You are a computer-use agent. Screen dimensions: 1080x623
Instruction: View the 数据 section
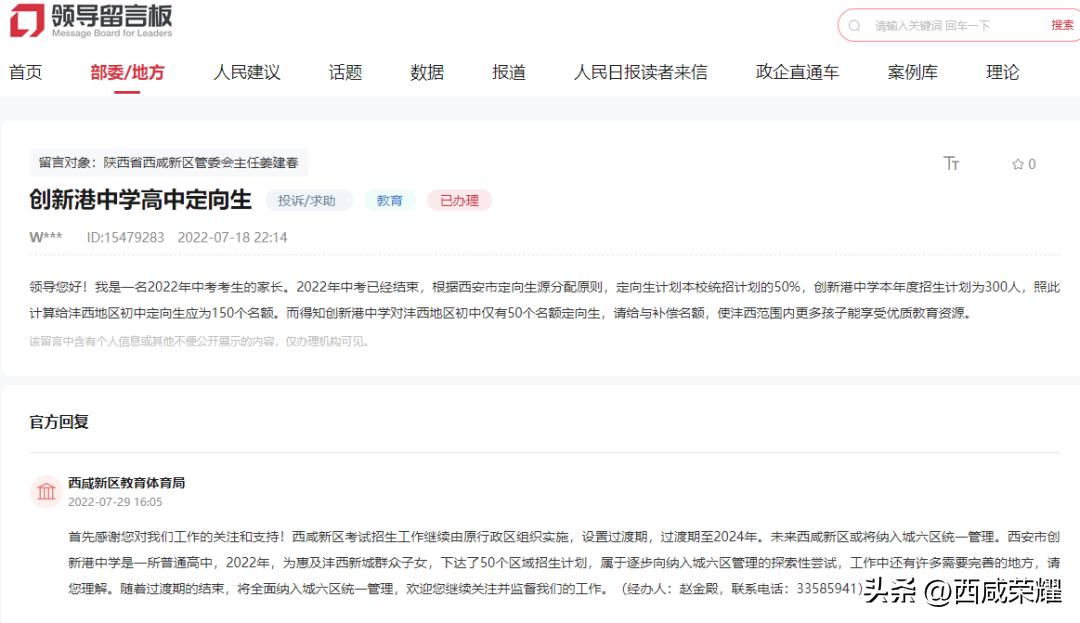(425, 71)
